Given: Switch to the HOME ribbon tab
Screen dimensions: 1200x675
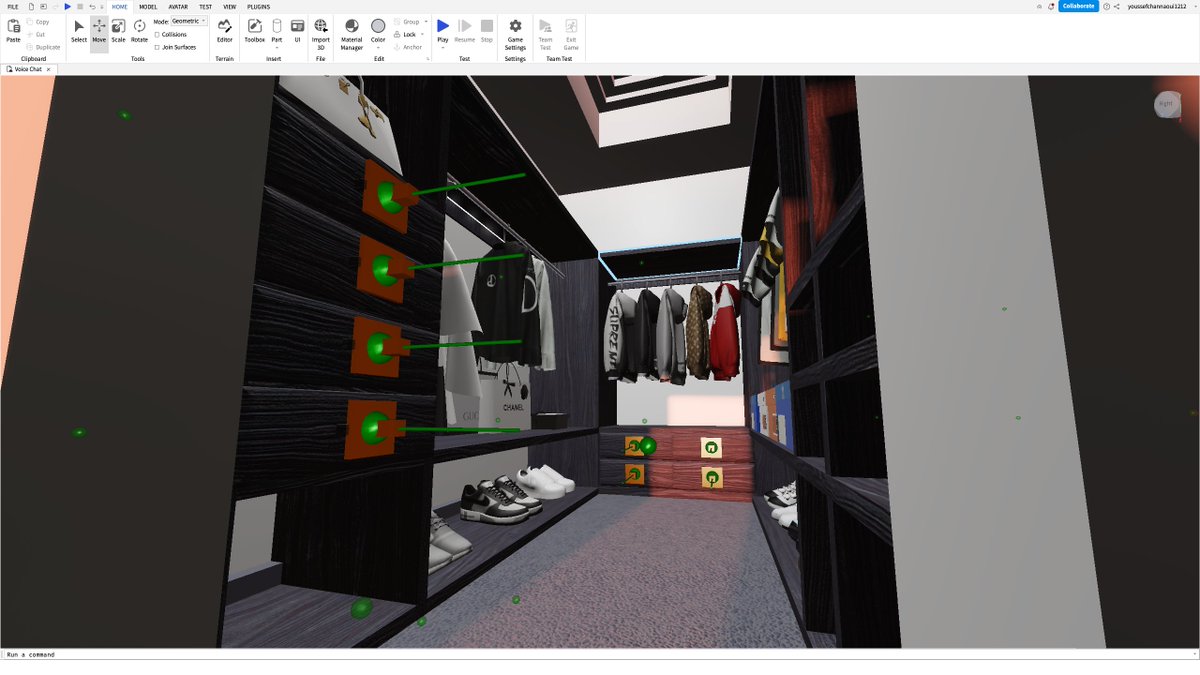Looking at the screenshot, I should (x=119, y=7).
